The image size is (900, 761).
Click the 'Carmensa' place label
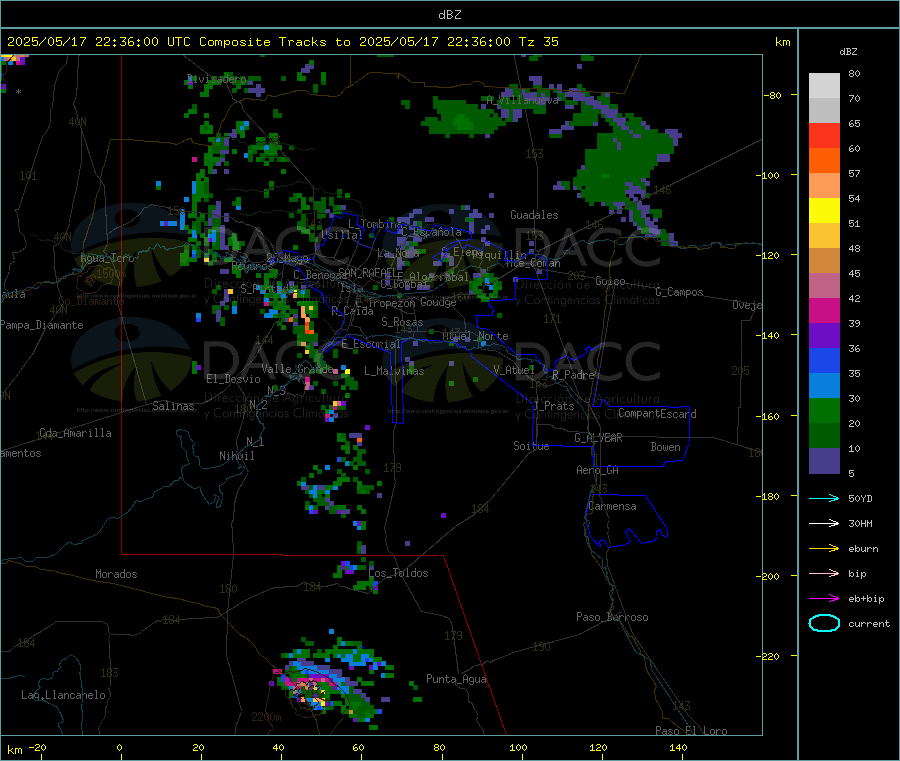pyautogui.click(x=612, y=506)
